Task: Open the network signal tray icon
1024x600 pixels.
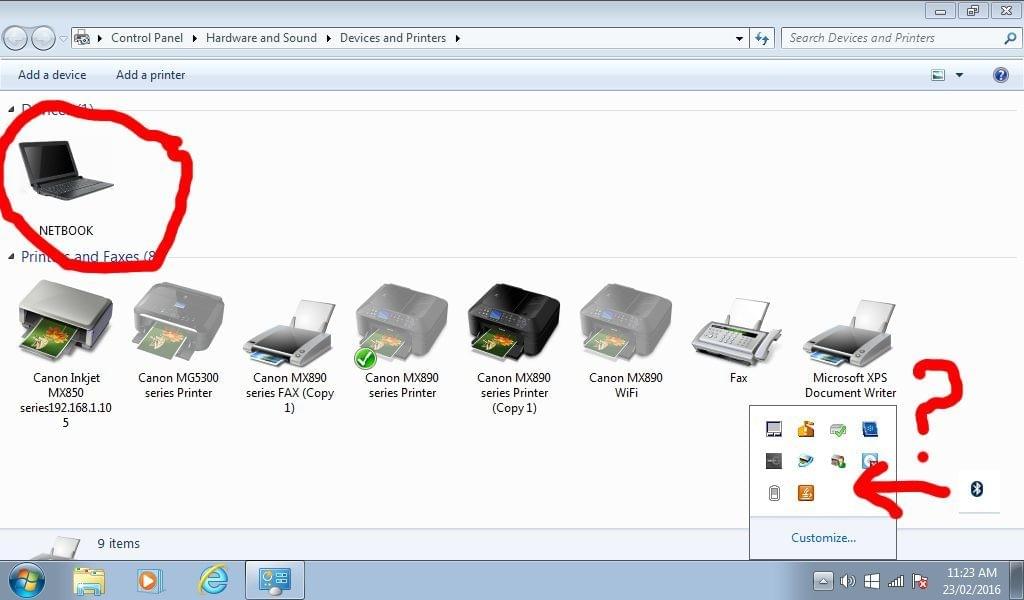Action: 896,581
